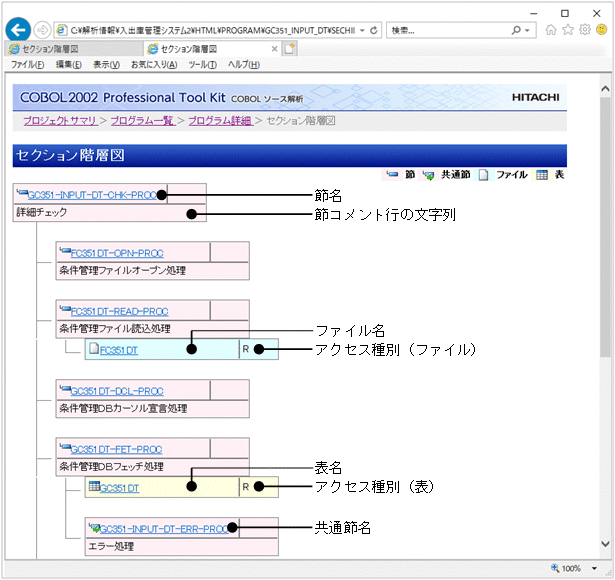This screenshot has height=580, width=615.
Task: Open the プログラム一覧 breadcrumb link
Action: [143, 121]
